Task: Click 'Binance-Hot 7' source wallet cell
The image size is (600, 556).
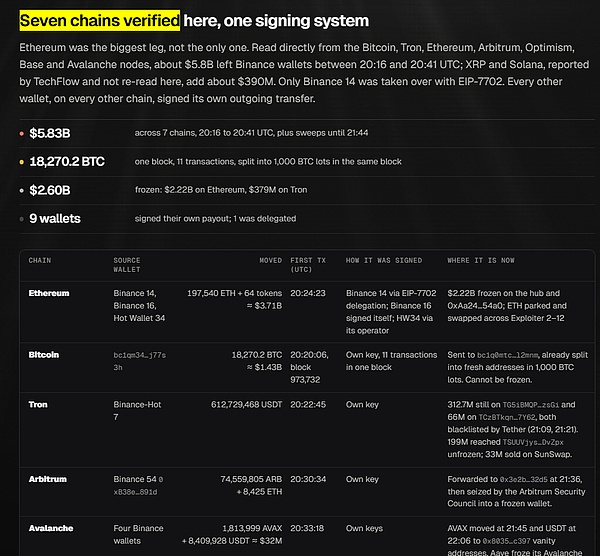Action: [137, 411]
